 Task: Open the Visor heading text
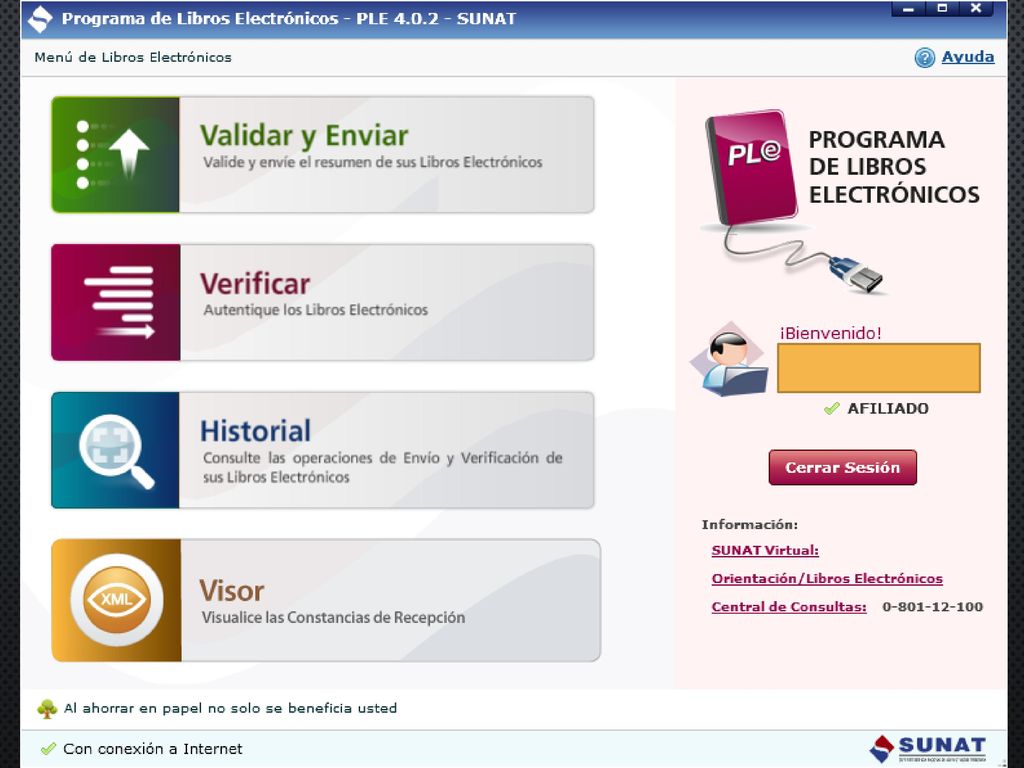232,591
